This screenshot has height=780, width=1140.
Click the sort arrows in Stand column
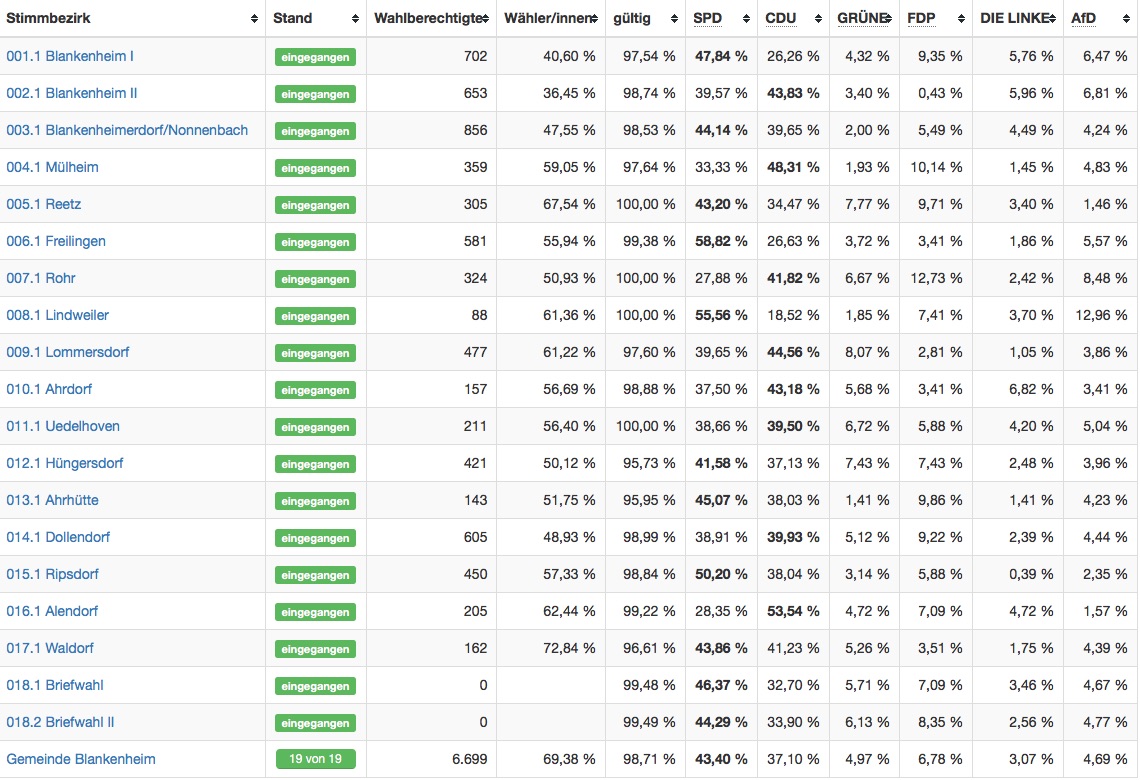[x=355, y=19]
